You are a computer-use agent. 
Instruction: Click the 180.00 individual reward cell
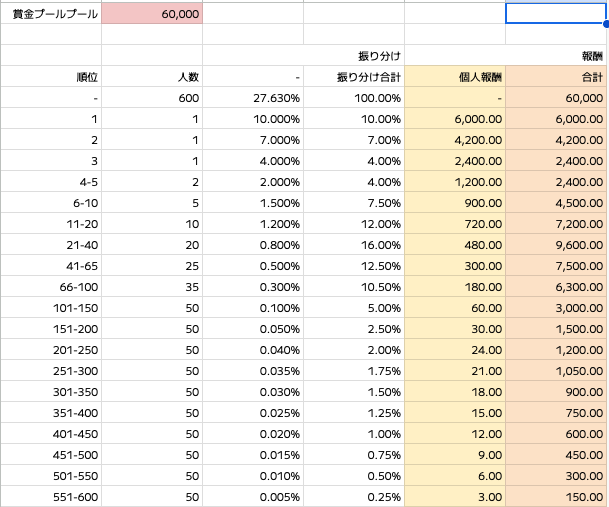[x=455, y=286]
